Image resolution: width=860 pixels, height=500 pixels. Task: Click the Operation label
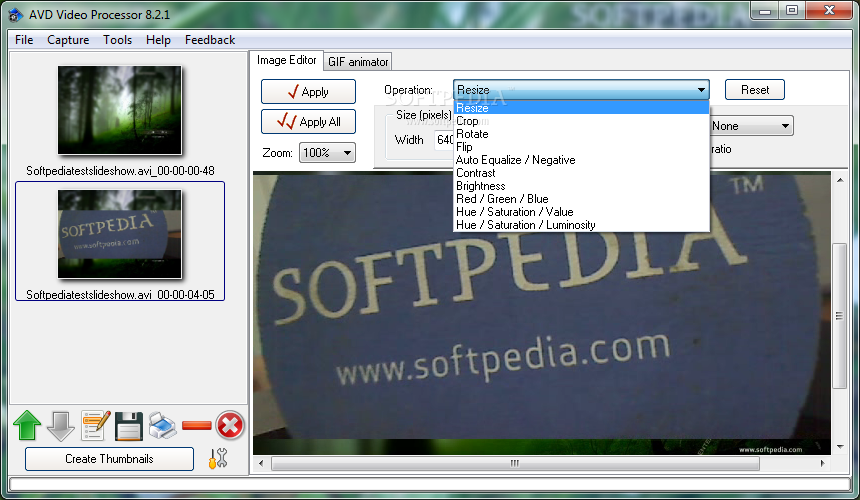(x=408, y=90)
